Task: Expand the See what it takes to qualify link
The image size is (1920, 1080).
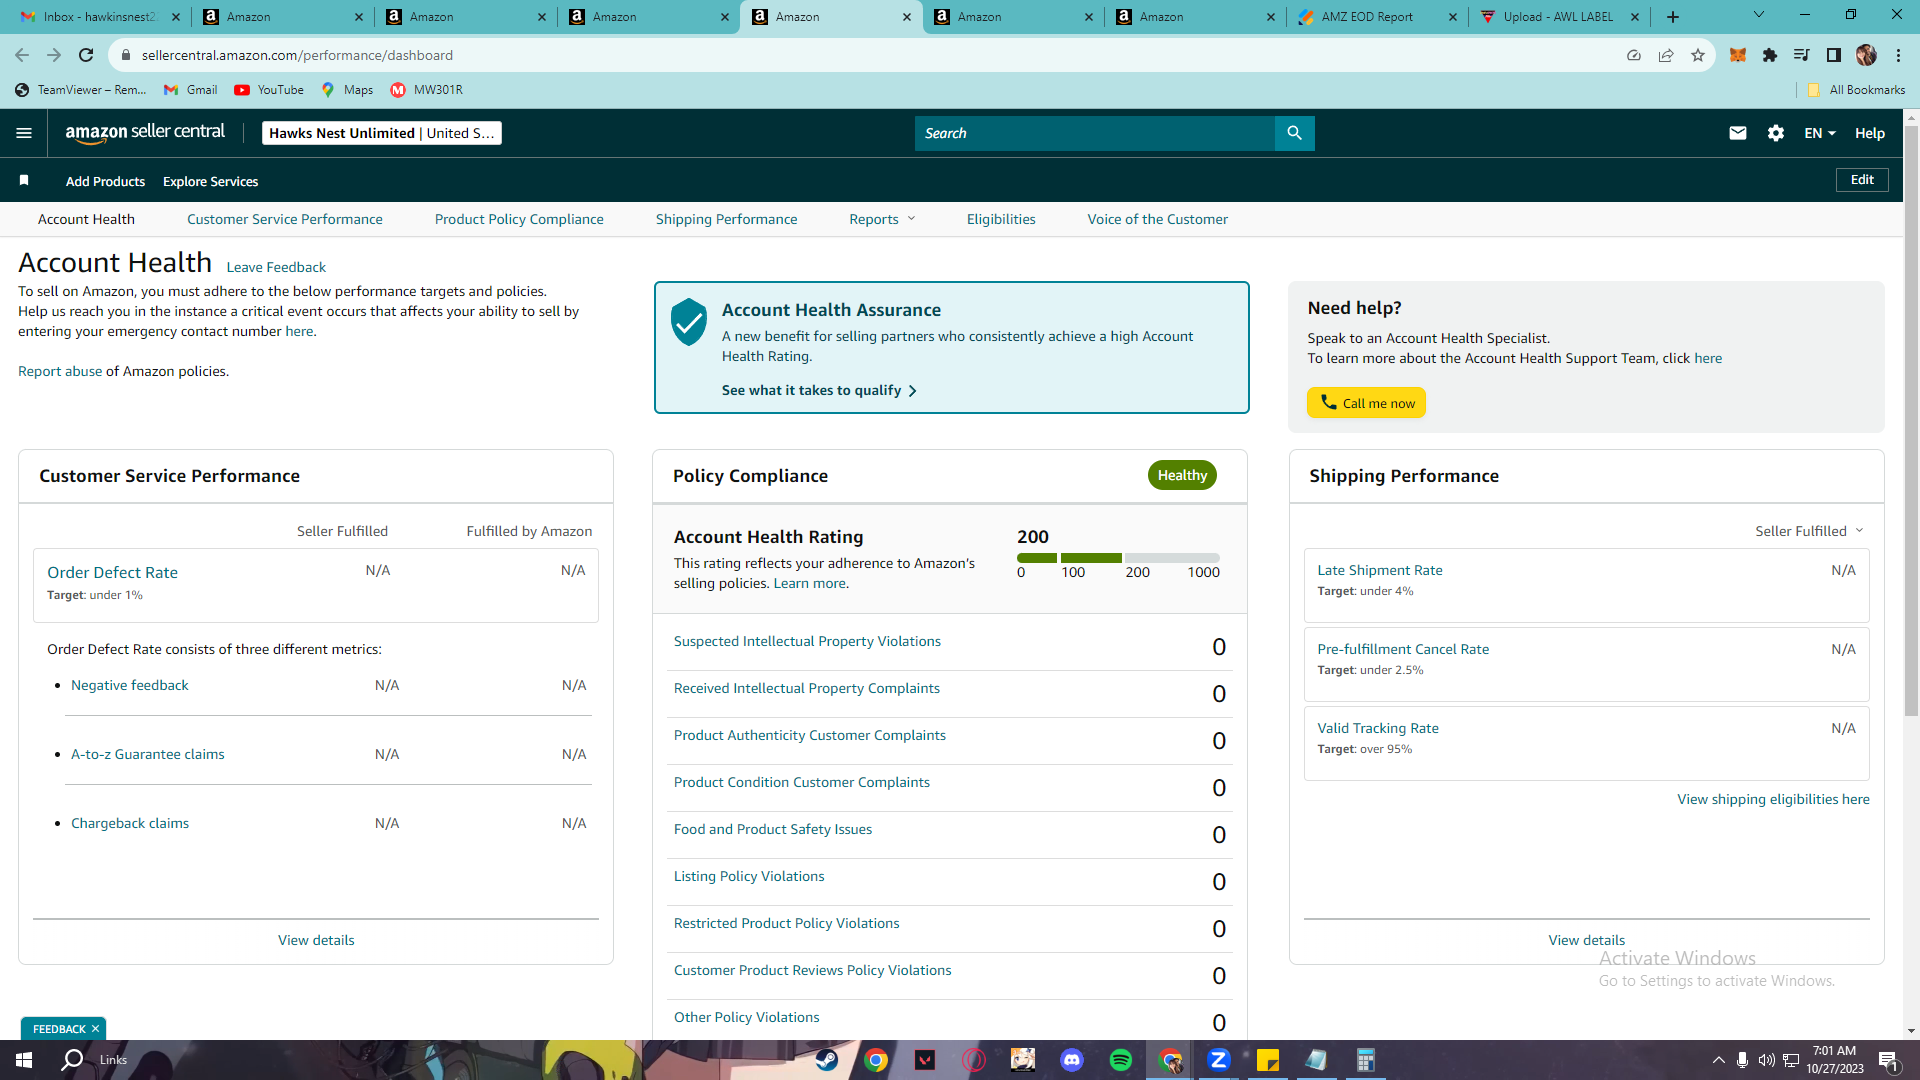Action: [x=819, y=390]
